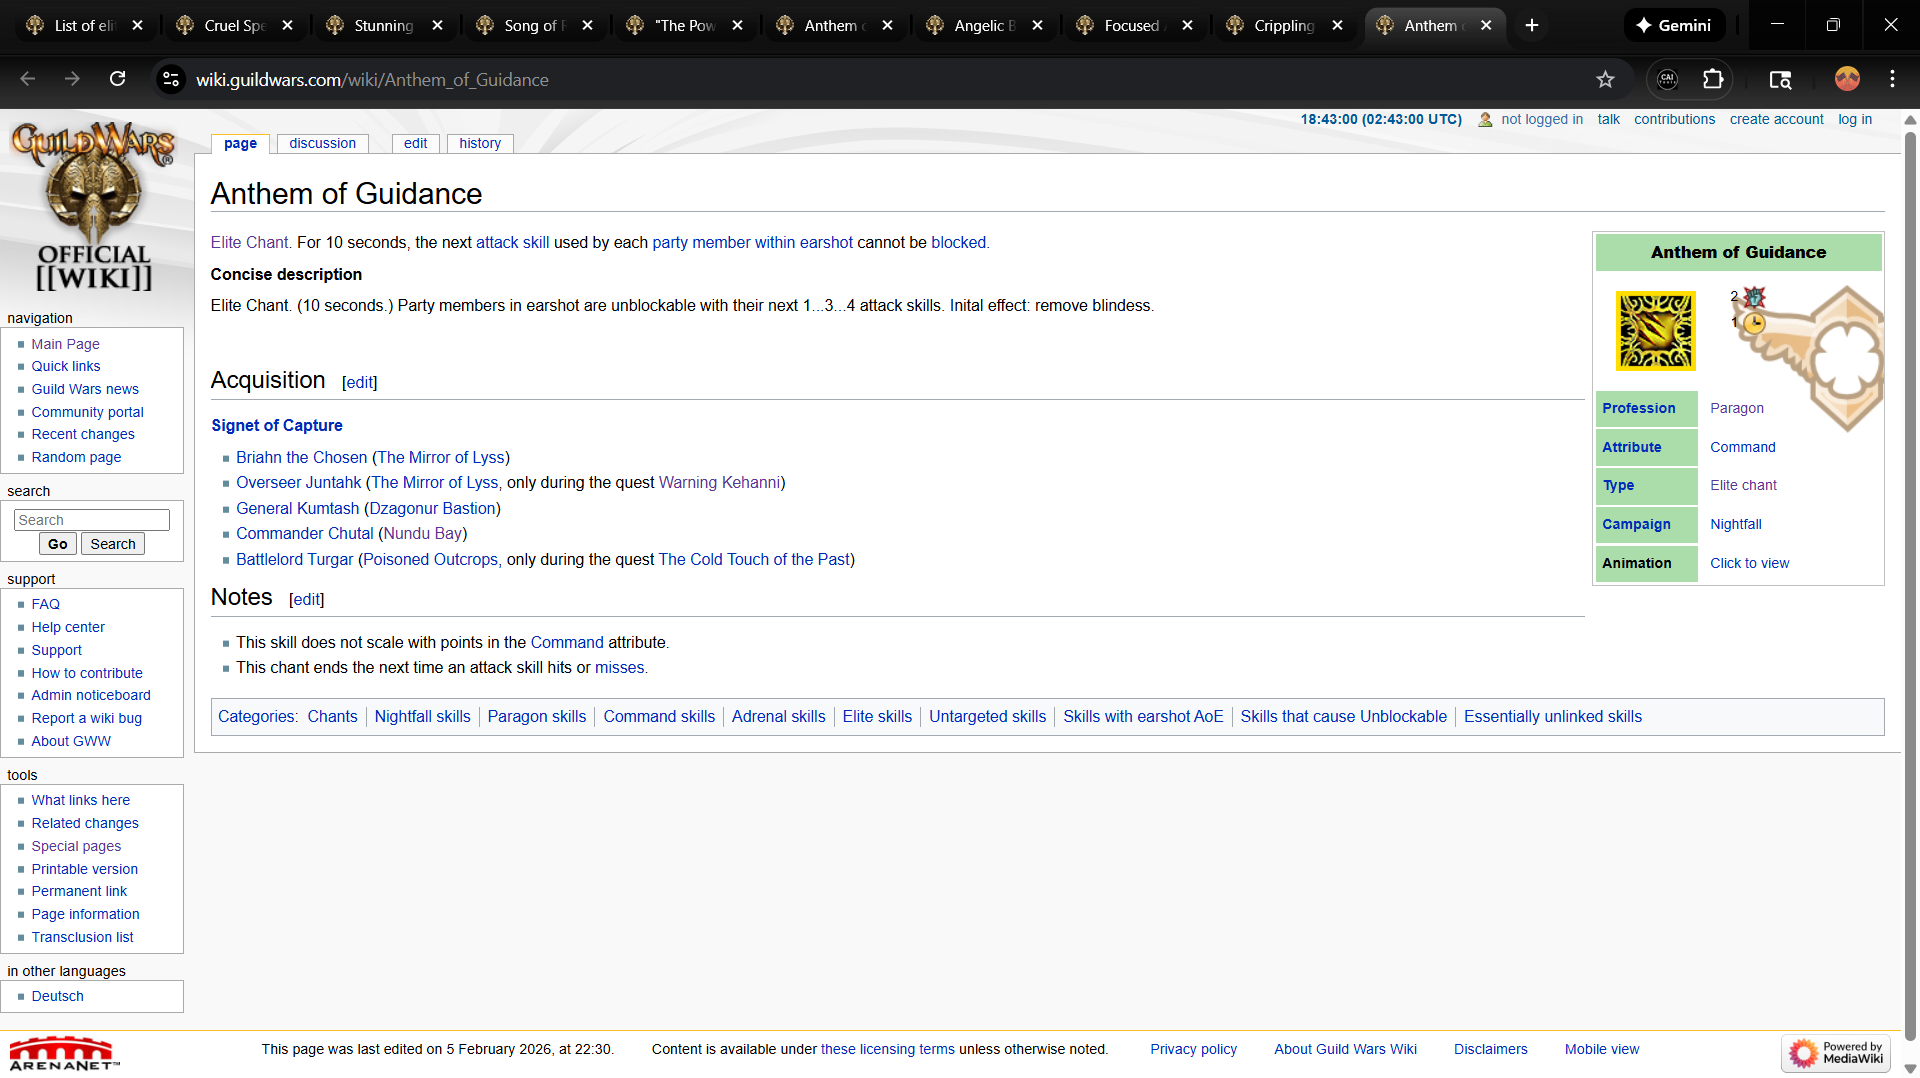Viewport: 1920px width, 1078px height.
Task: Open Main Page in navigation
Action: (x=65, y=344)
